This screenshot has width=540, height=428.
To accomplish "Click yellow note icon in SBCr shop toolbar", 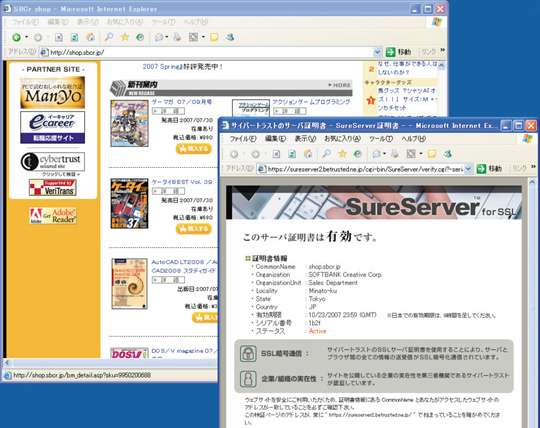I will click(x=214, y=37).
